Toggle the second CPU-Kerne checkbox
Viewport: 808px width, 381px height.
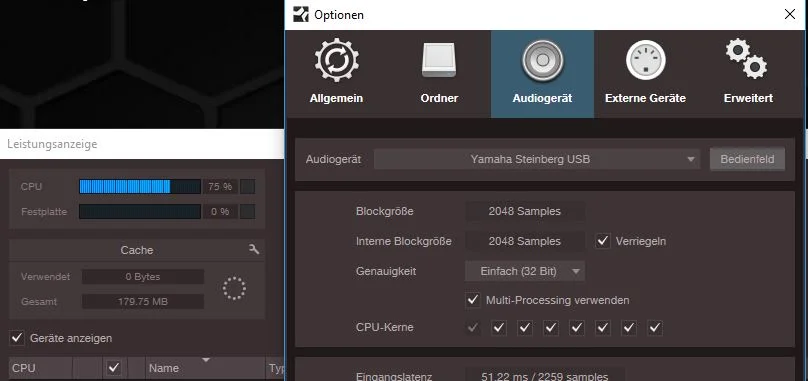(x=499, y=327)
